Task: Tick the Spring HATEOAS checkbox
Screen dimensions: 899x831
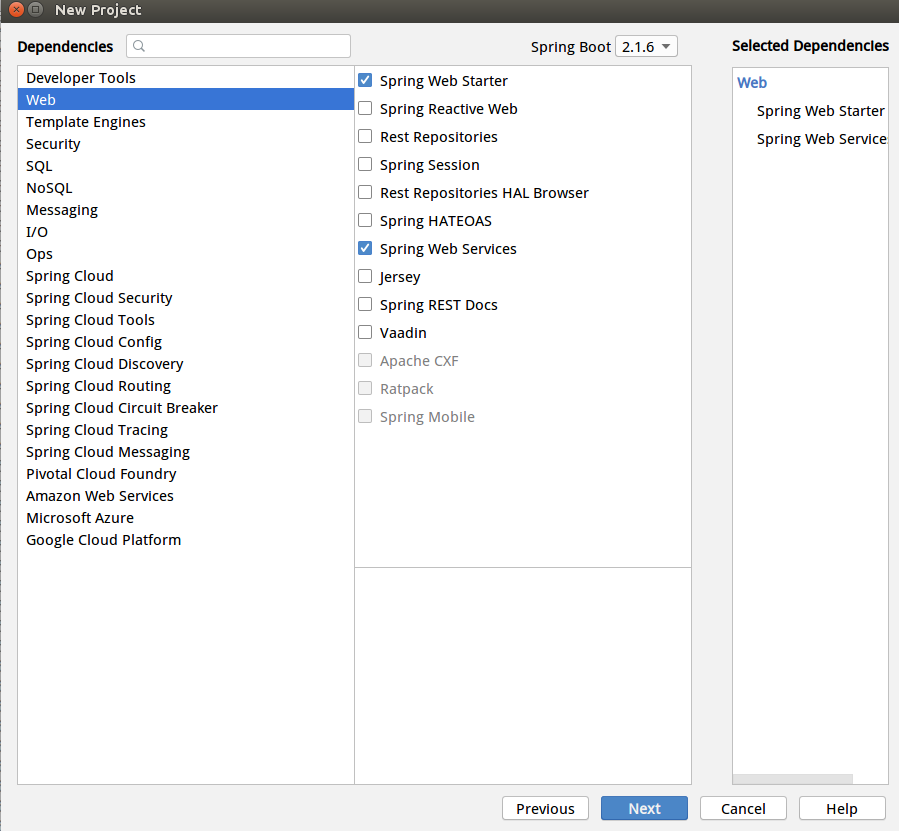Action: pos(365,220)
